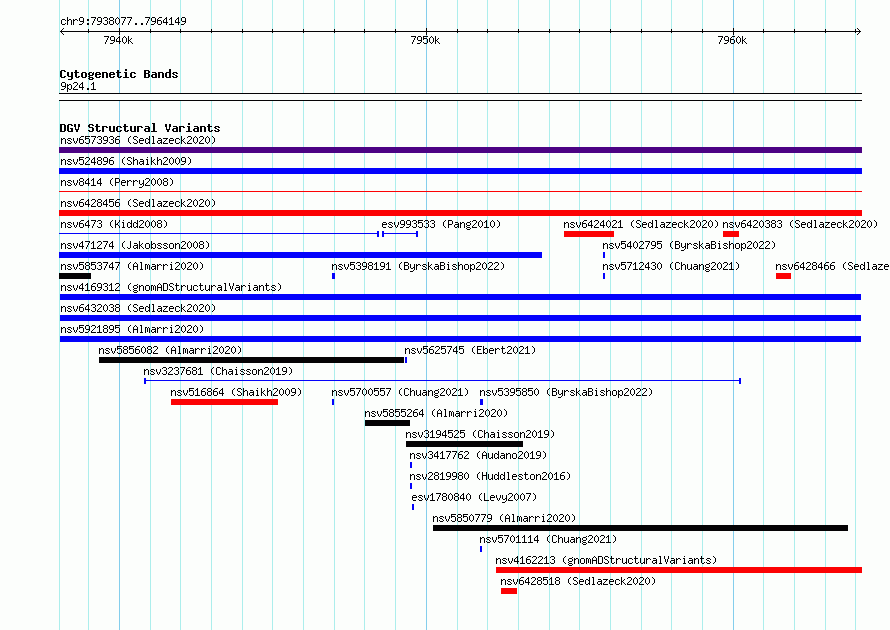Screen dimensions: 890x630
Task: Select nsv516864 (Shaikh2009) label
Action: point(236,392)
